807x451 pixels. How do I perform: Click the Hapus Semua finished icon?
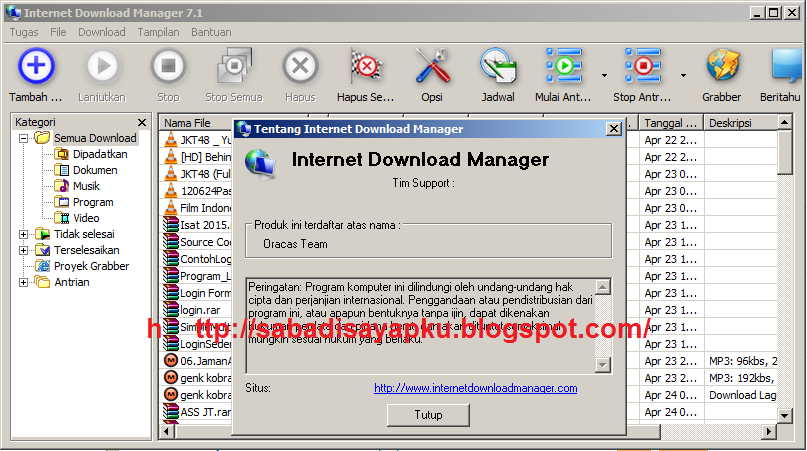(x=365, y=66)
